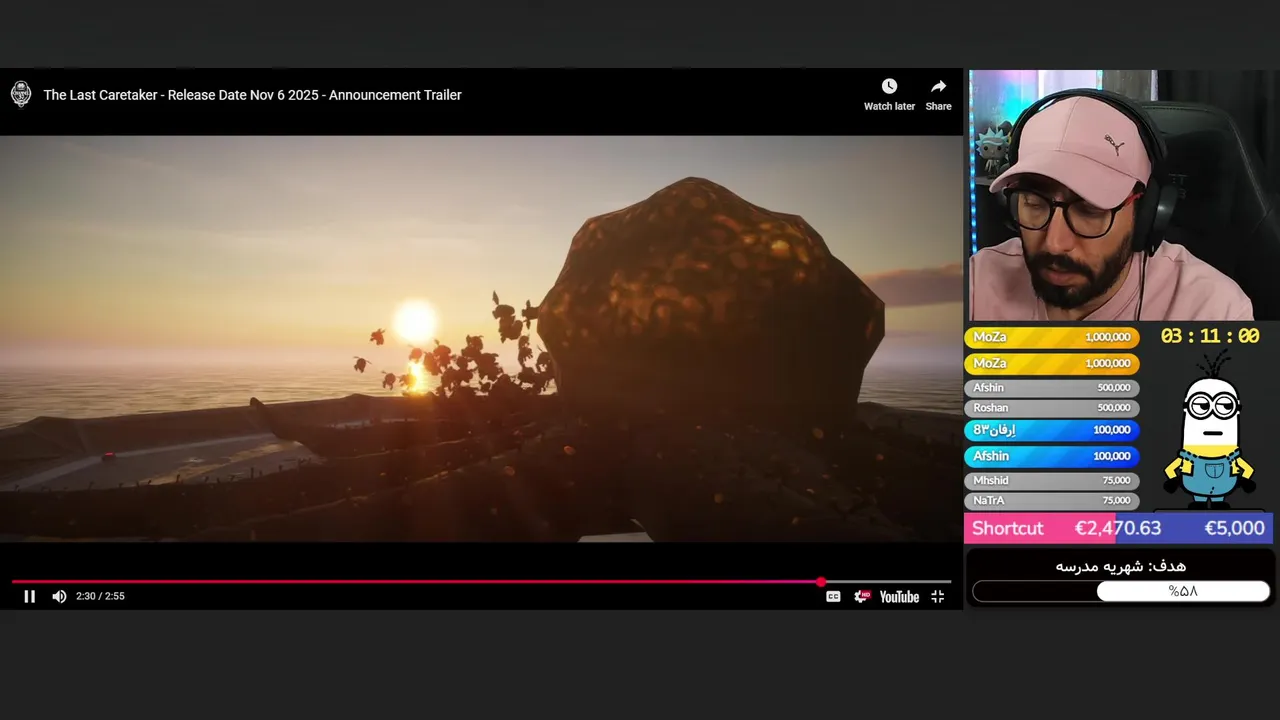Open video on YouTube logo
The image size is (1280, 720).
click(899, 597)
